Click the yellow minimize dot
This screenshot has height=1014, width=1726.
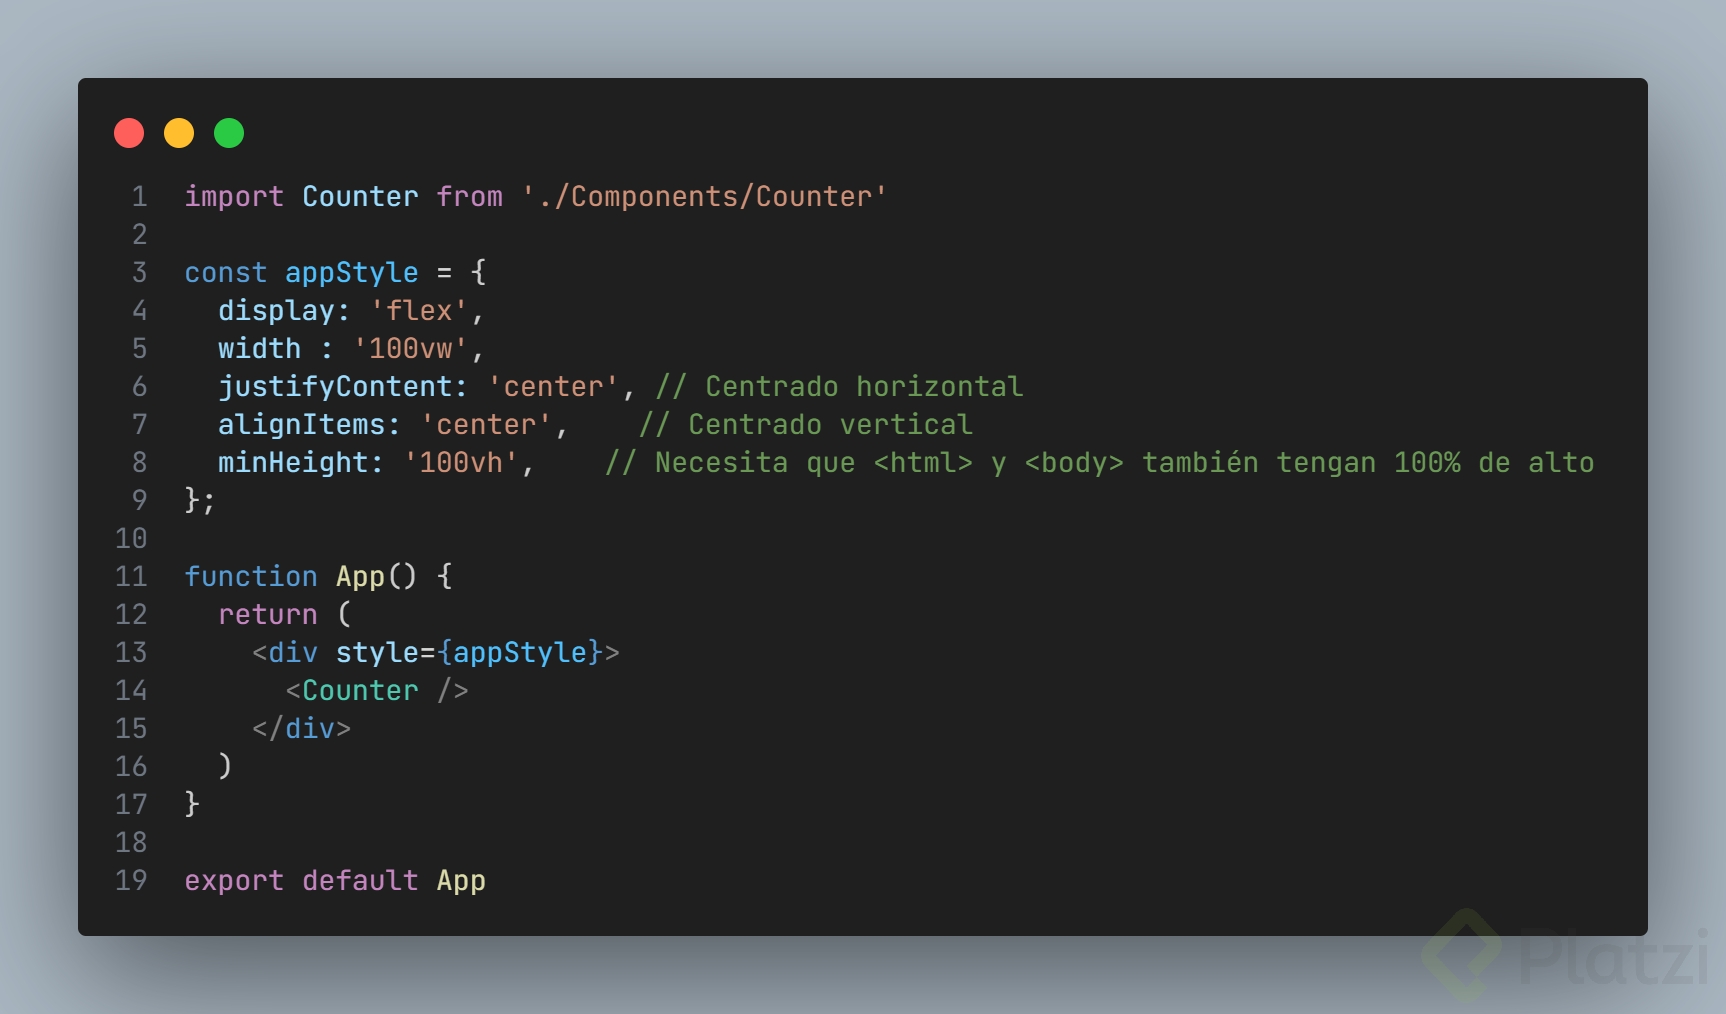179,133
